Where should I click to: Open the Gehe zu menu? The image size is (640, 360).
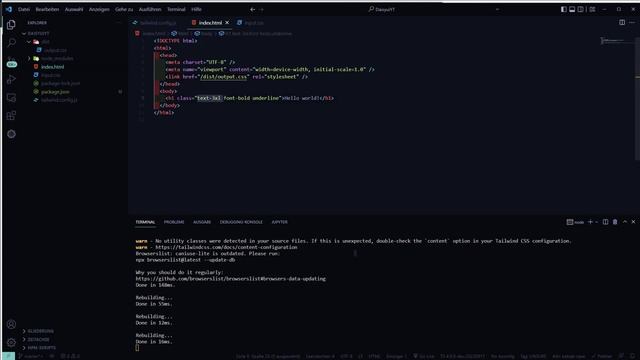pyautogui.click(x=124, y=9)
